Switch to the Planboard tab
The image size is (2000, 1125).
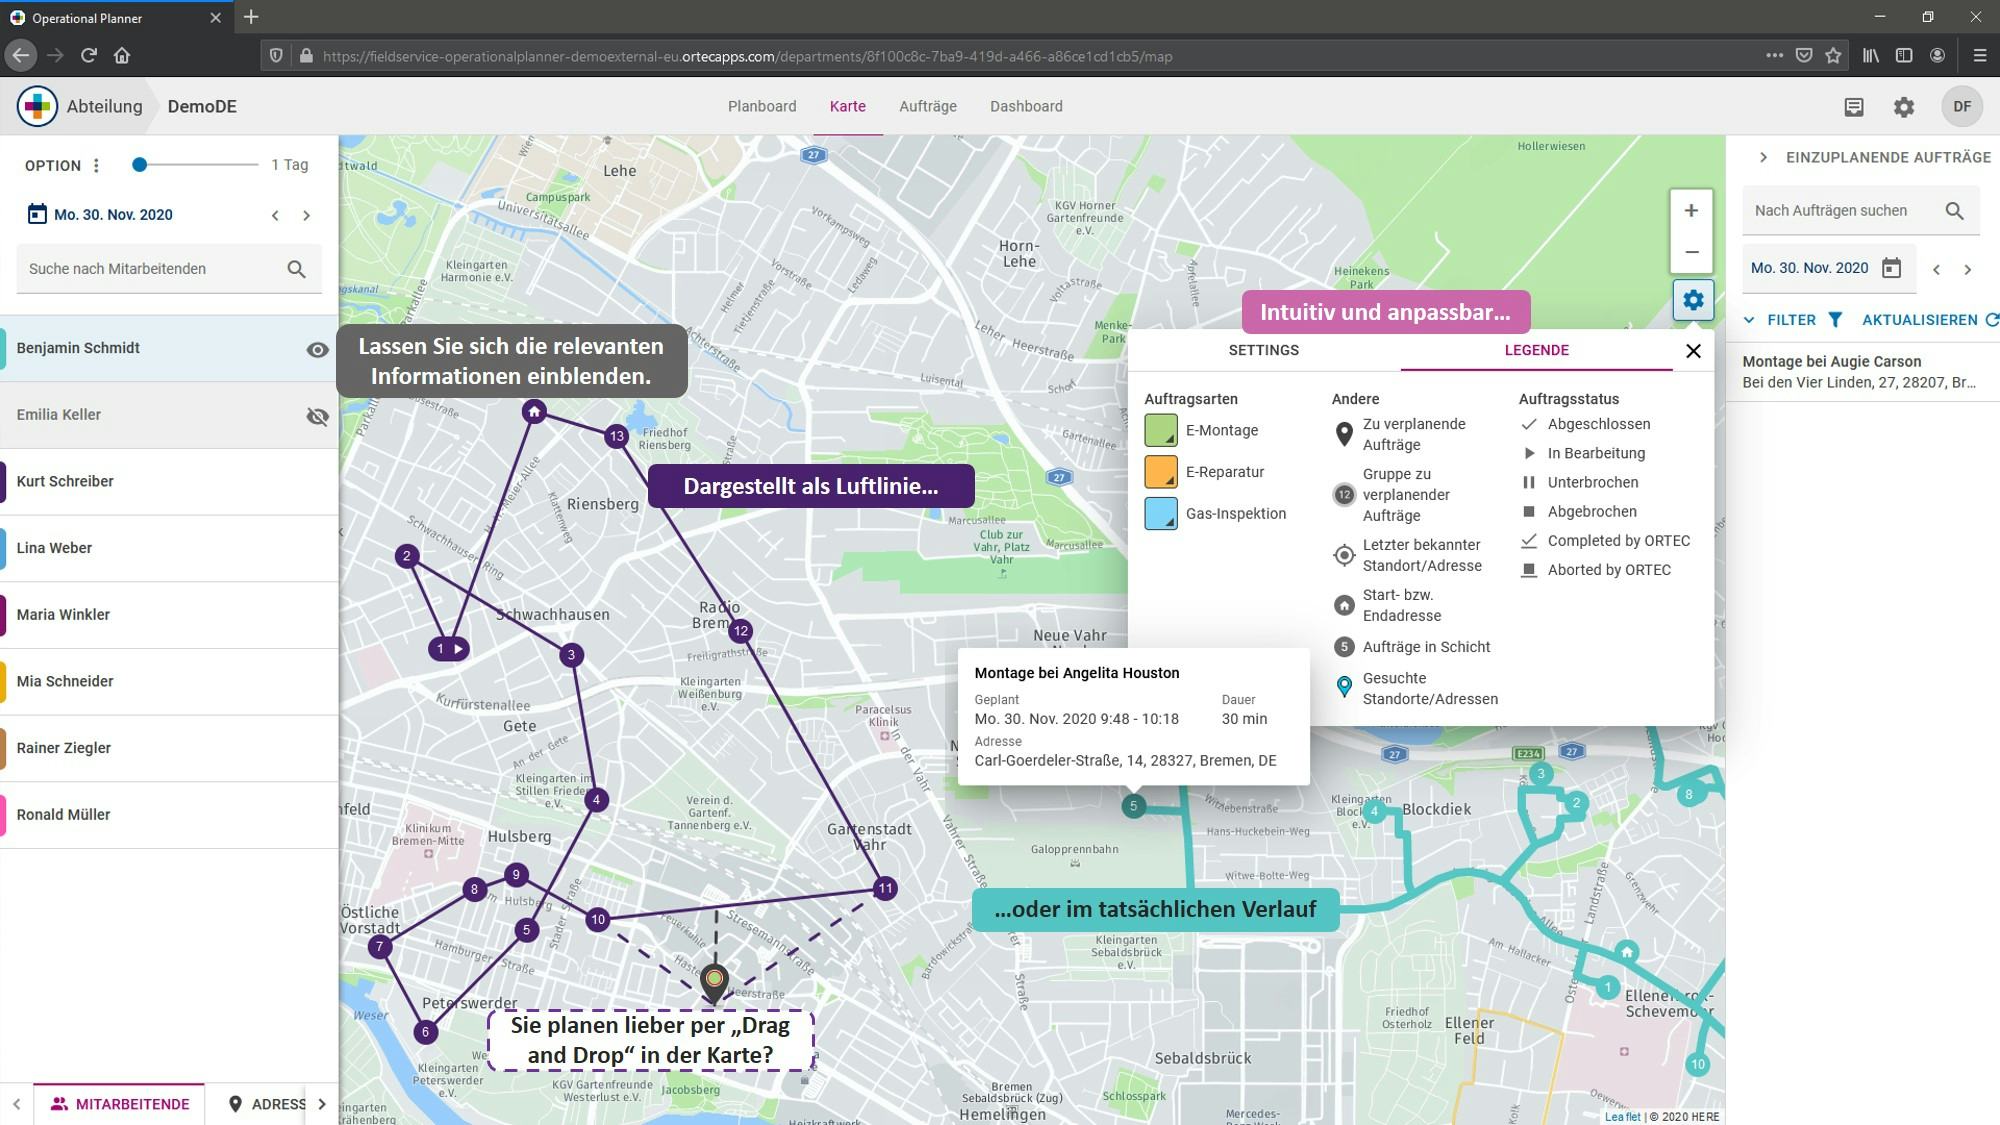pyautogui.click(x=761, y=106)
